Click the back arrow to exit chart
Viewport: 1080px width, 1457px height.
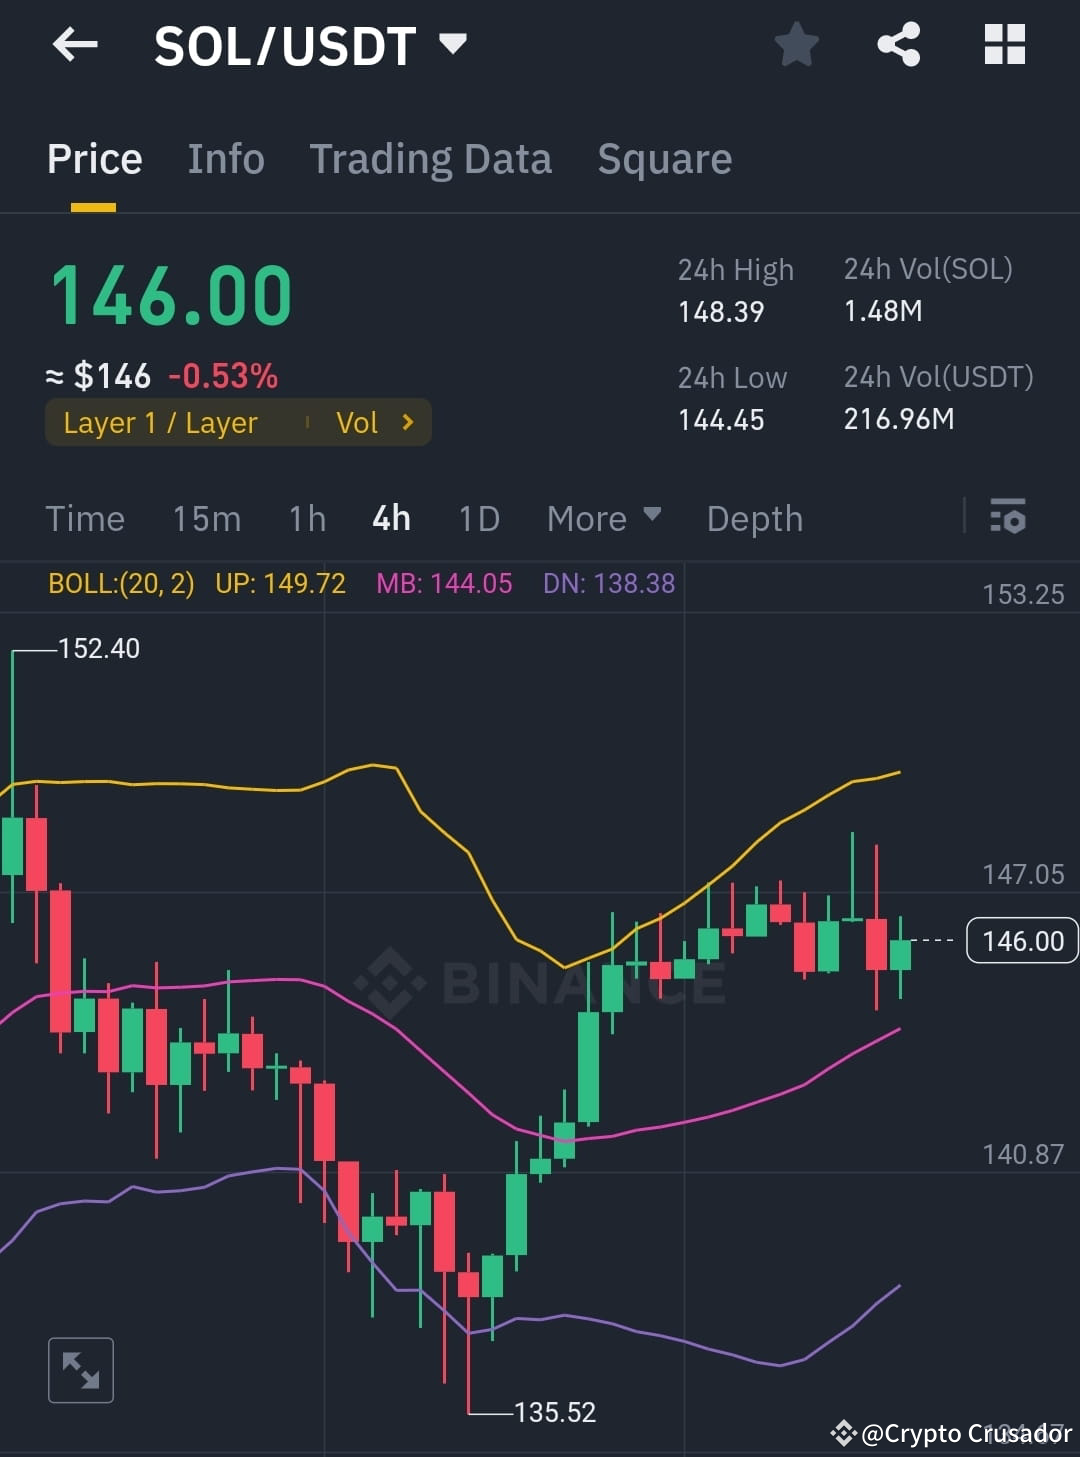pos(75,44)
